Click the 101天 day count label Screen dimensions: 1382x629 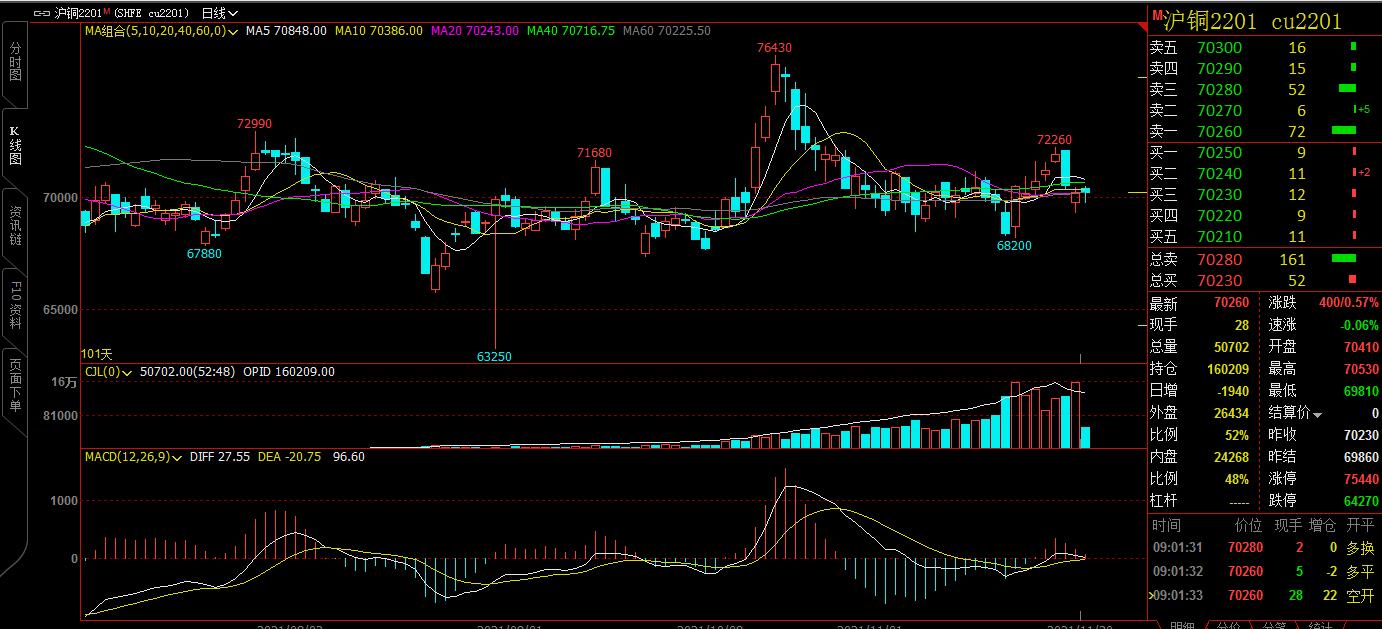pyautogui.click(x=97, y=354)
